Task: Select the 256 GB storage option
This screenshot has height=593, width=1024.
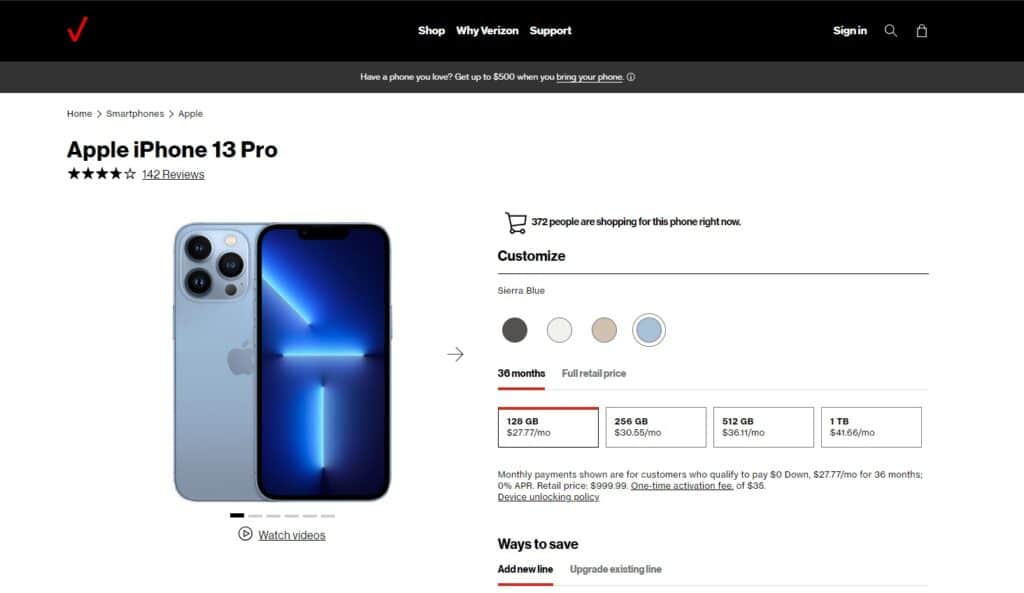Action: tap(656, 427)
